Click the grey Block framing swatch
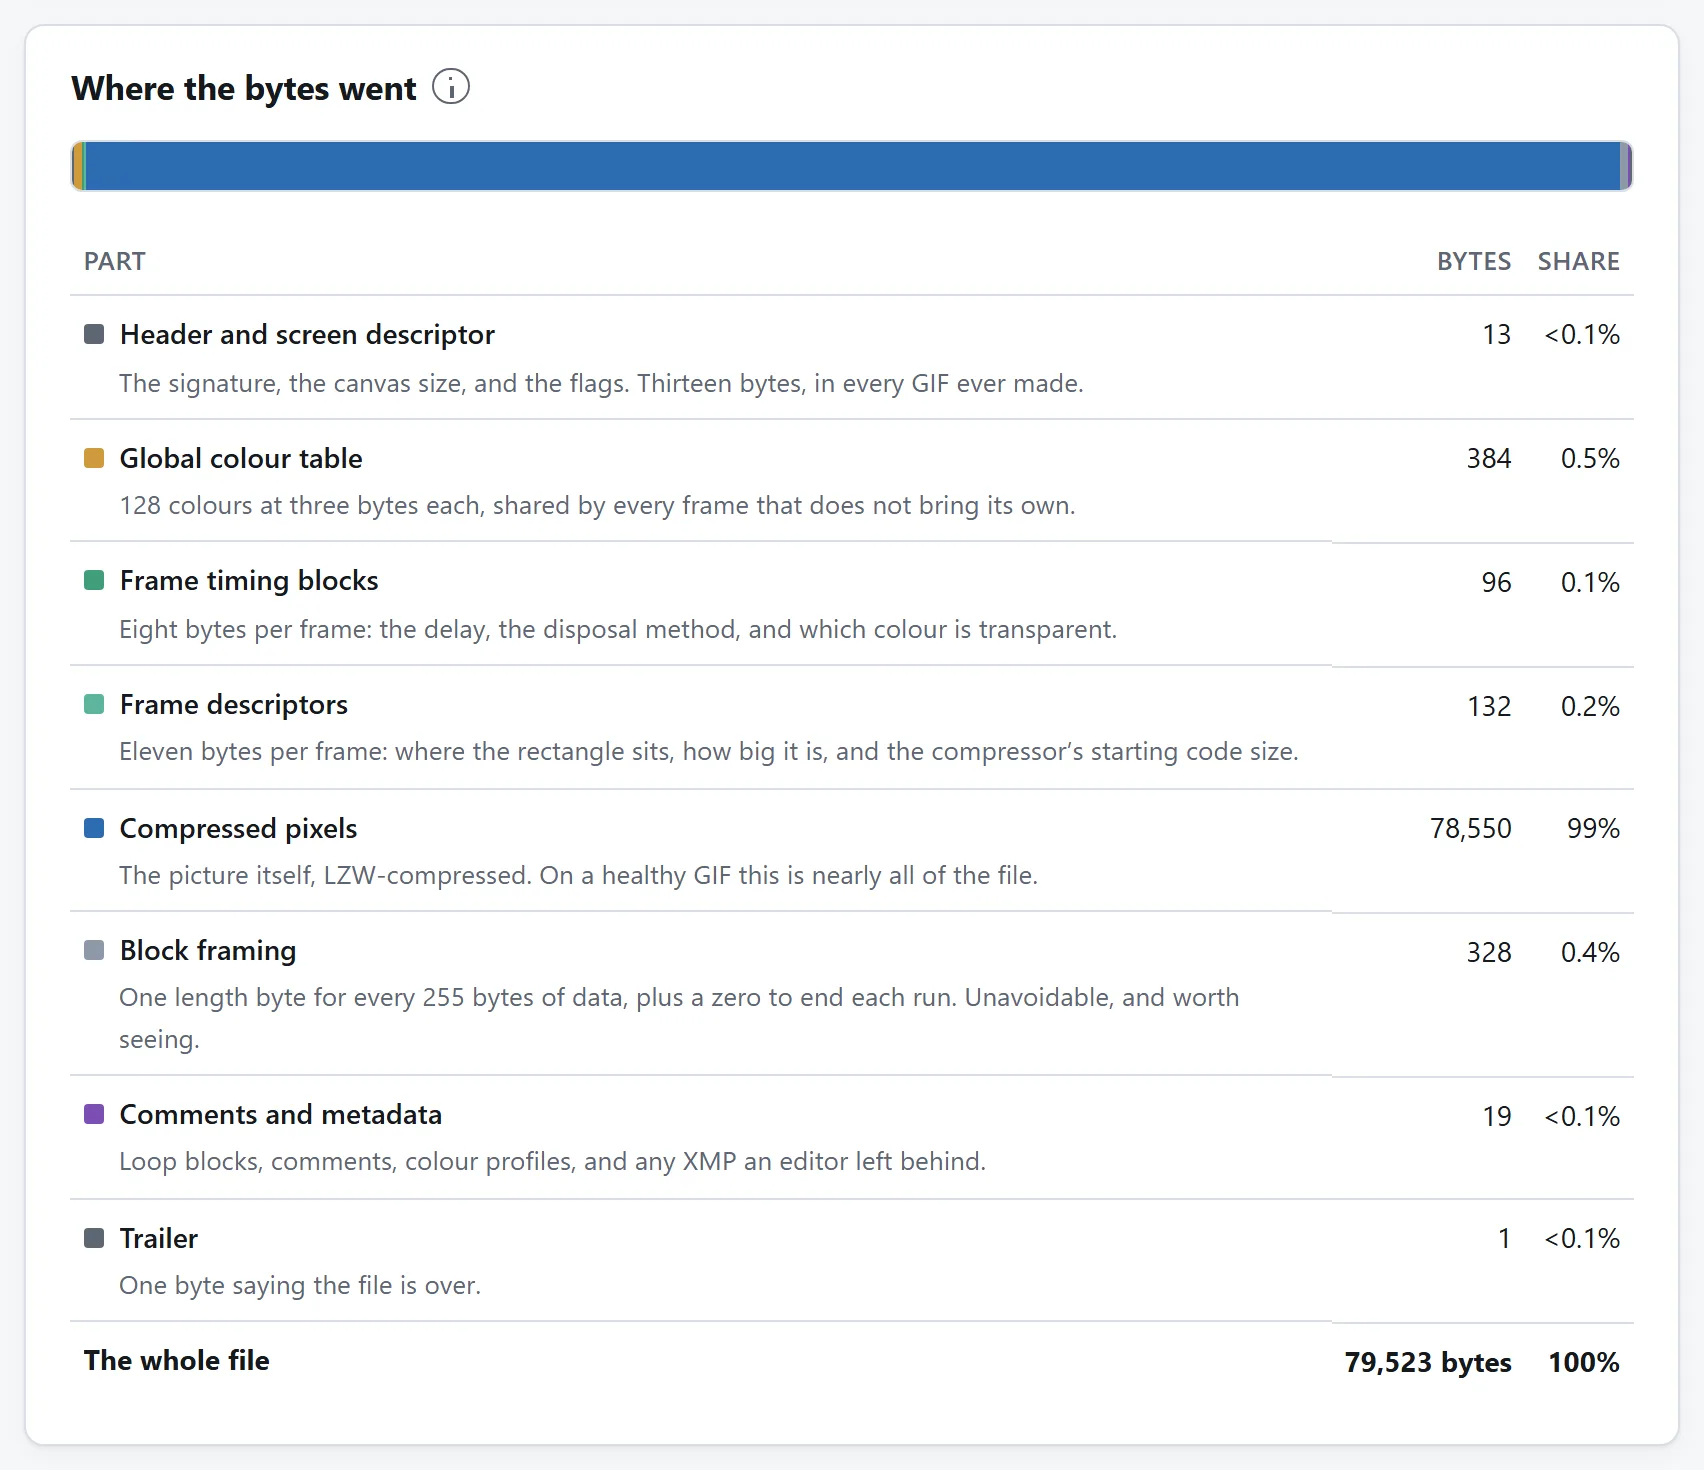Screen dimensions: 1704x1470 pyautogui.click(x=94, y=950)
